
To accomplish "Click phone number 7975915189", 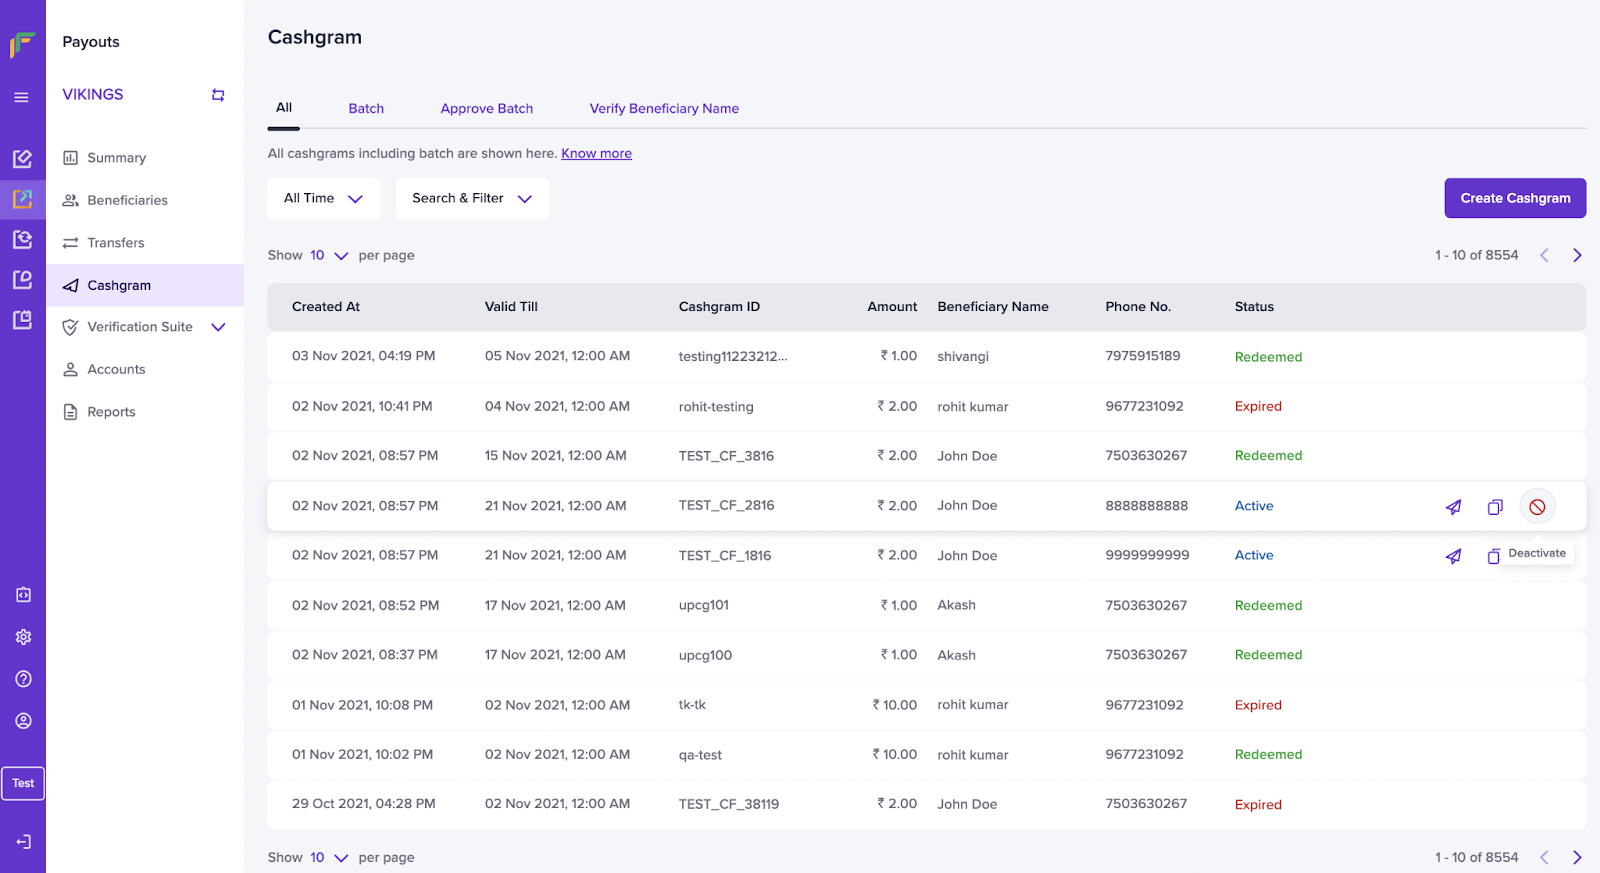I will point(1143,356).
